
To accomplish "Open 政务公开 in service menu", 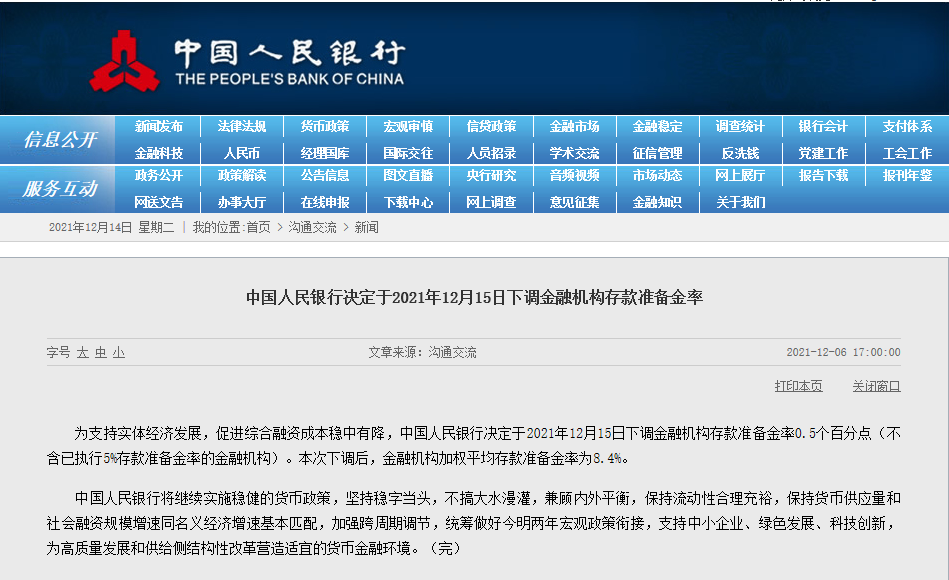I will (x=159, y=176).
